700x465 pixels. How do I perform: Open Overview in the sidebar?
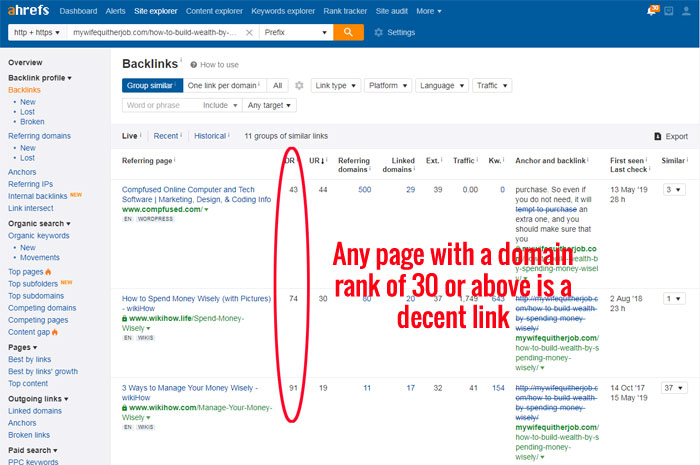[25, 62]
